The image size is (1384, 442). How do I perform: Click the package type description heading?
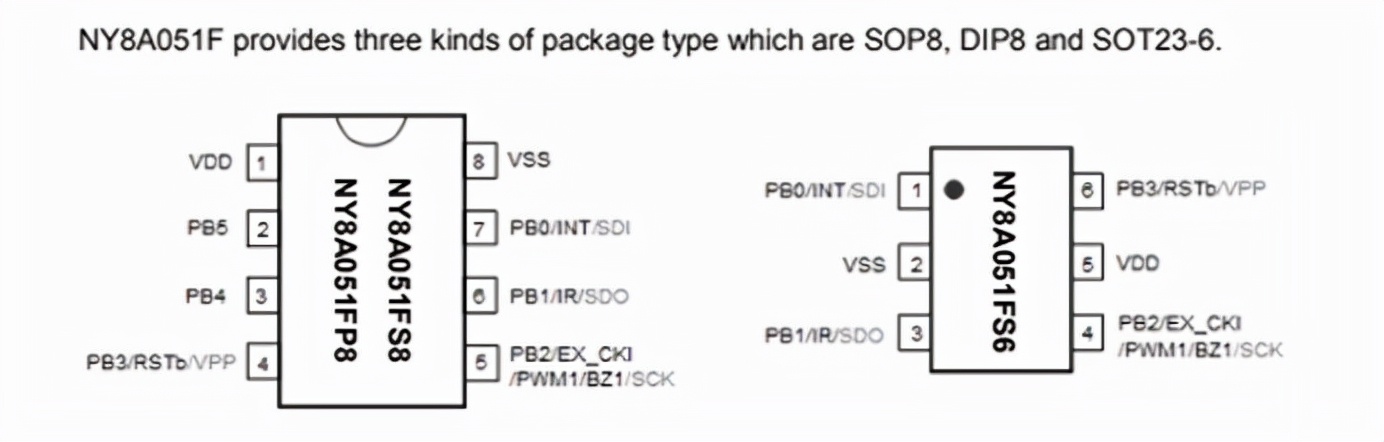click(650, 45)
